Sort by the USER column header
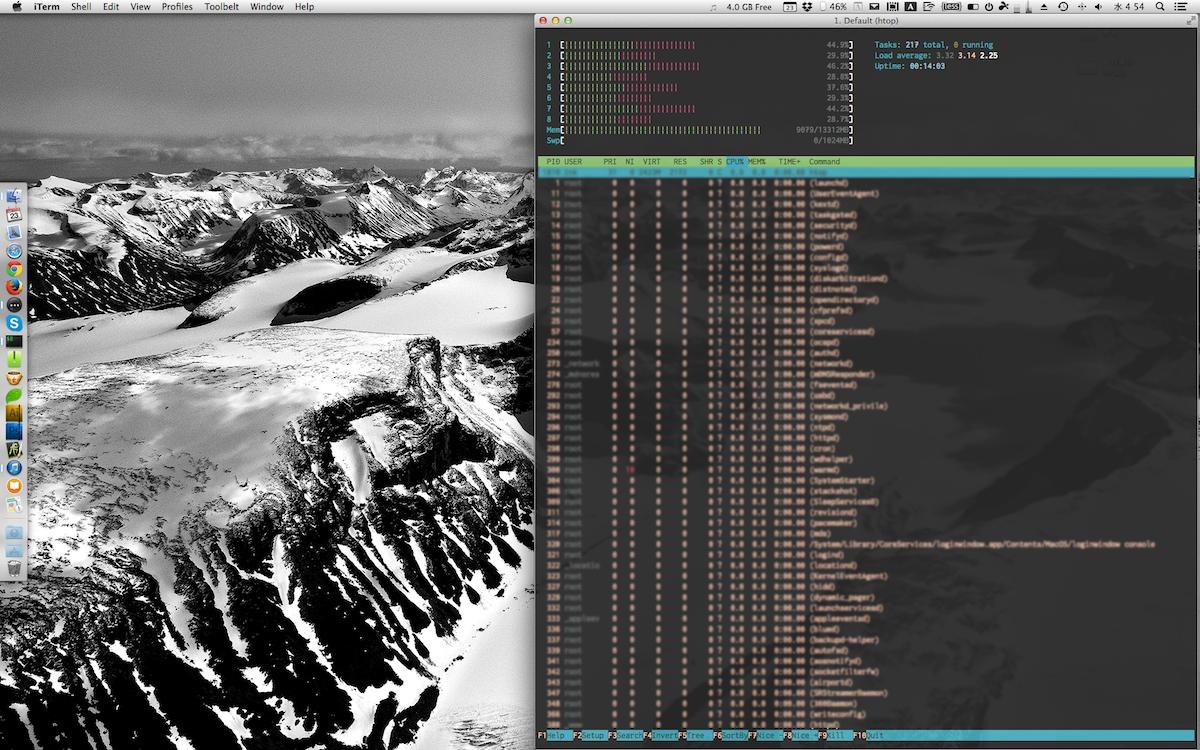The height and width of the screenshot is (750, 1200). pyautogui.click(x=573, y=161)
